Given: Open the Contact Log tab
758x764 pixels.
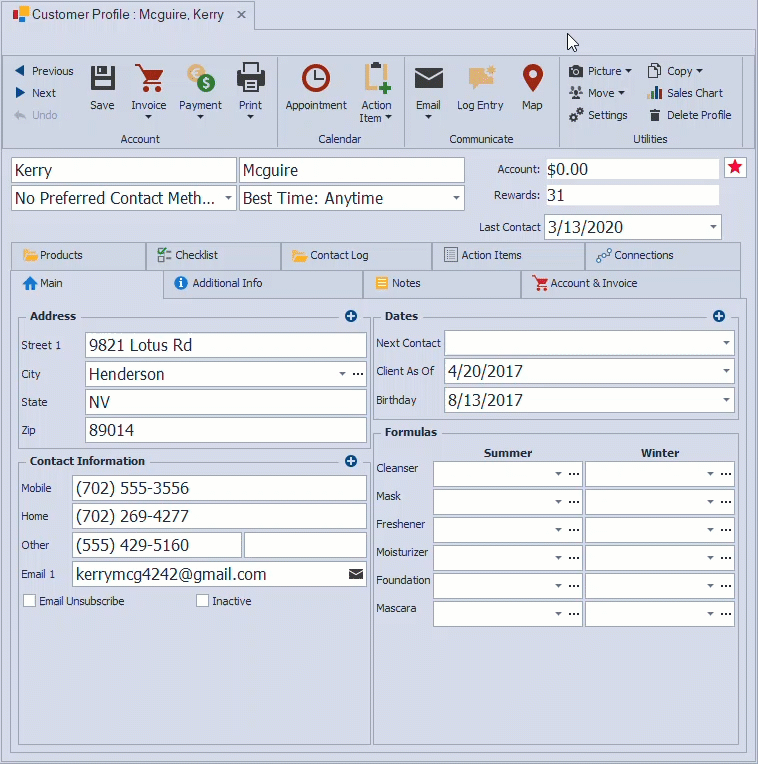Looking at the screenshot, I should [x=357, y=255].
